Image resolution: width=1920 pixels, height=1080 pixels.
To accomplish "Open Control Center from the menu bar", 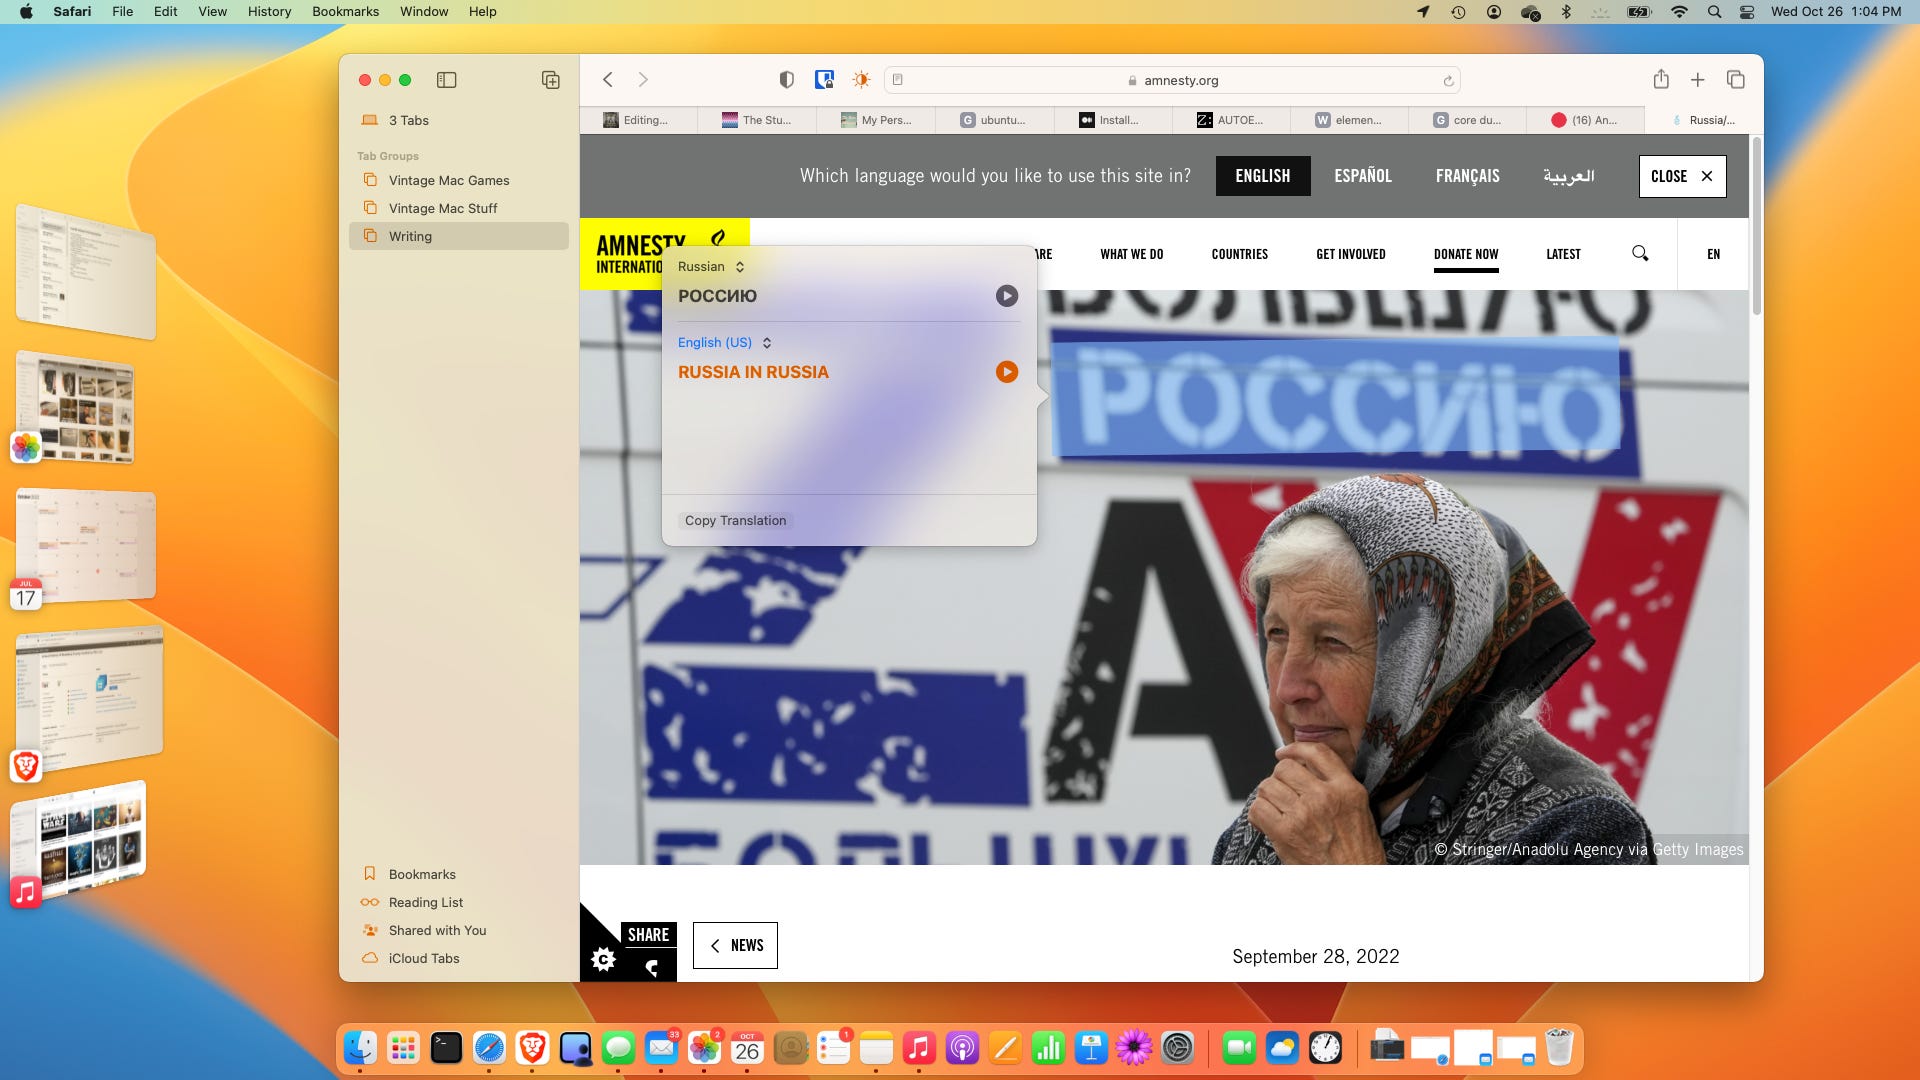I will point(1747,11).
